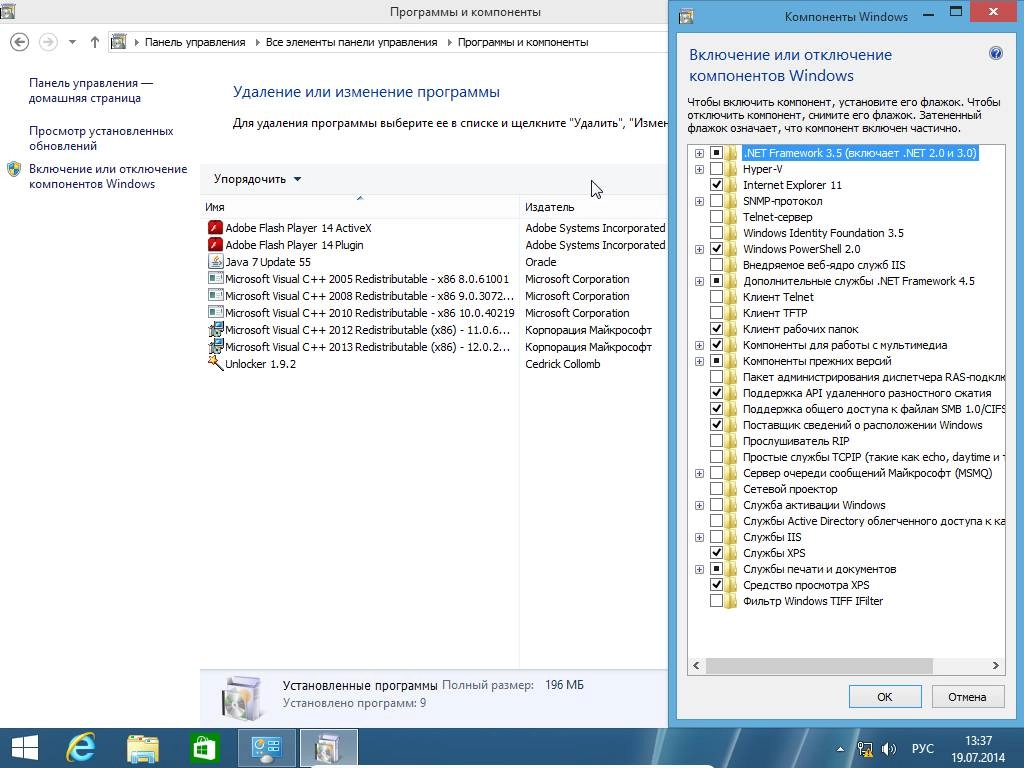Click the horizontal scrollbar thumb in features list

point(819,665)
